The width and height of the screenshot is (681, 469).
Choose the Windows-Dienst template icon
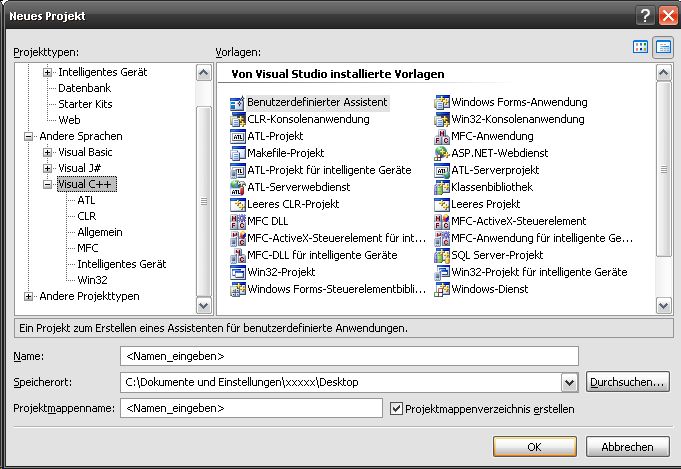441,289
